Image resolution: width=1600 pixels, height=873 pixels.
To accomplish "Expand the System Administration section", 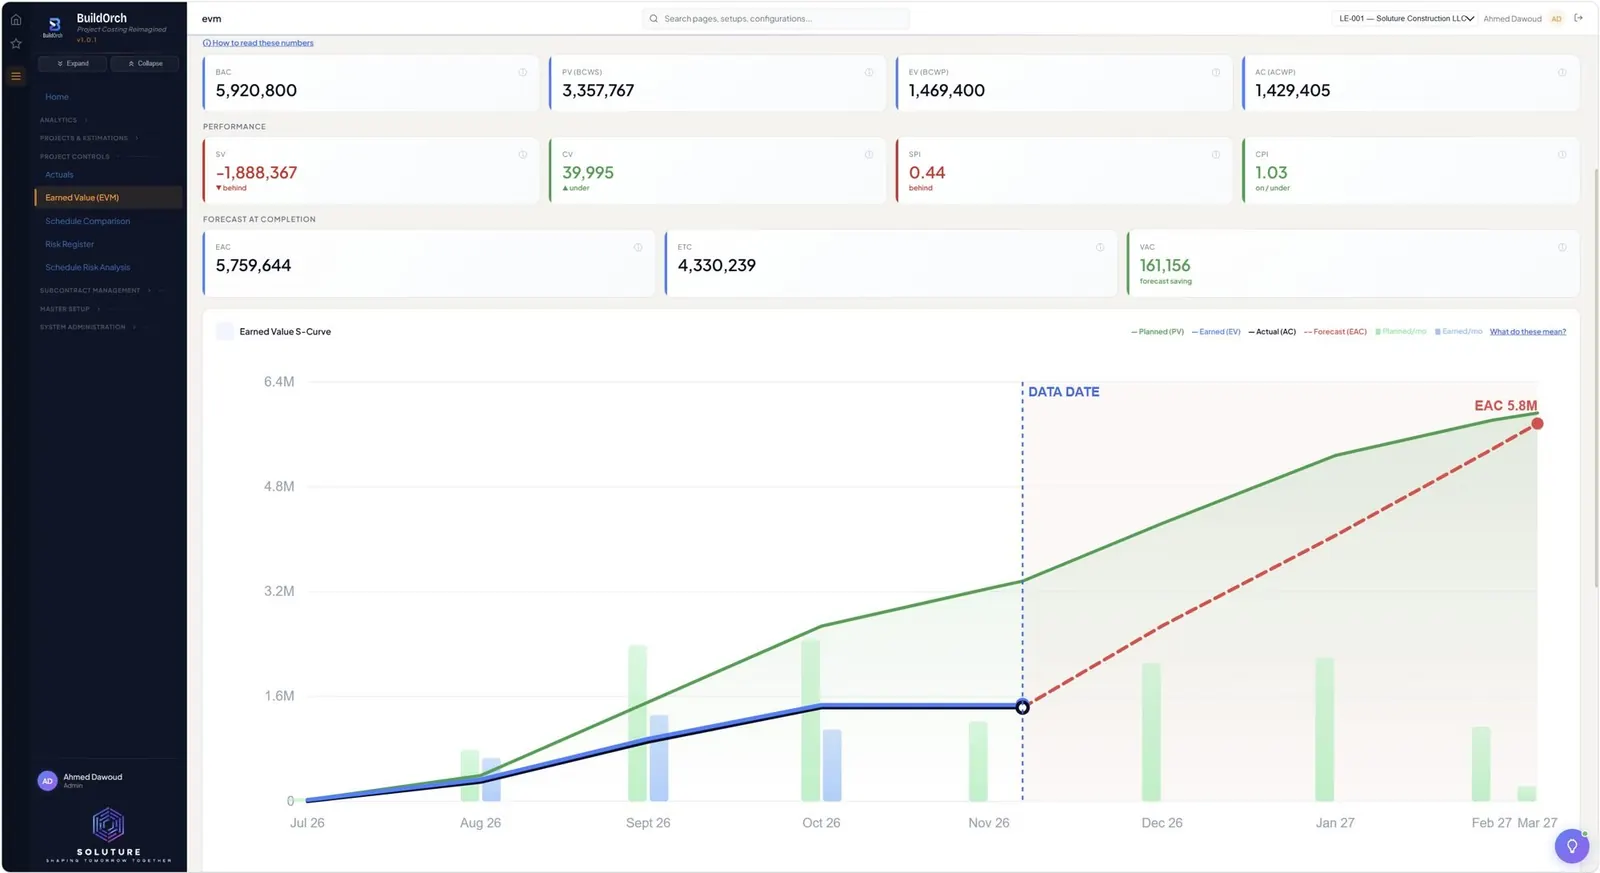I will pyautogui.click(x=88, y=327).
